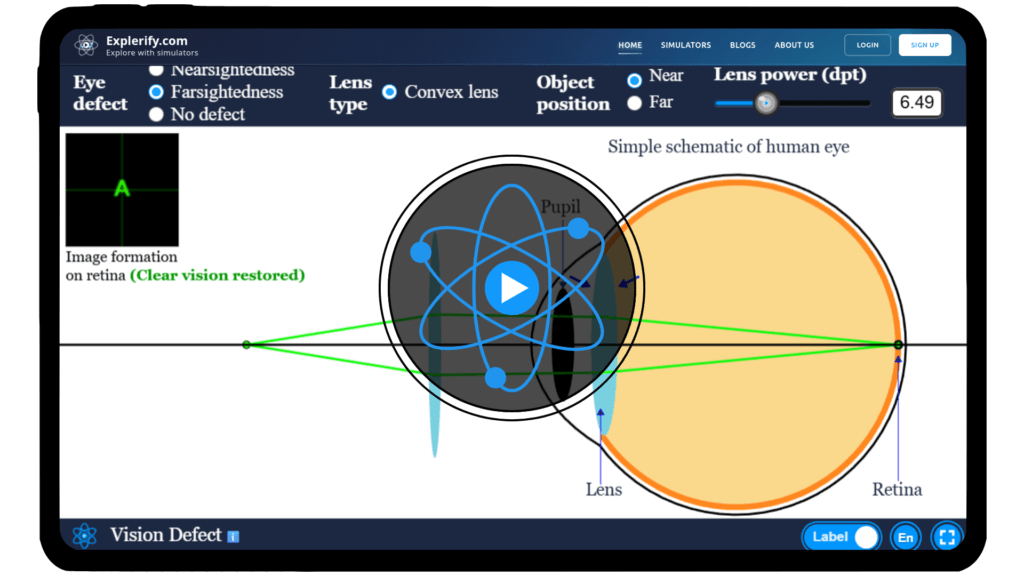Switch to the SIMULATORS menu item
This screenshot has width=1024, height=576.
pos(686,45)
